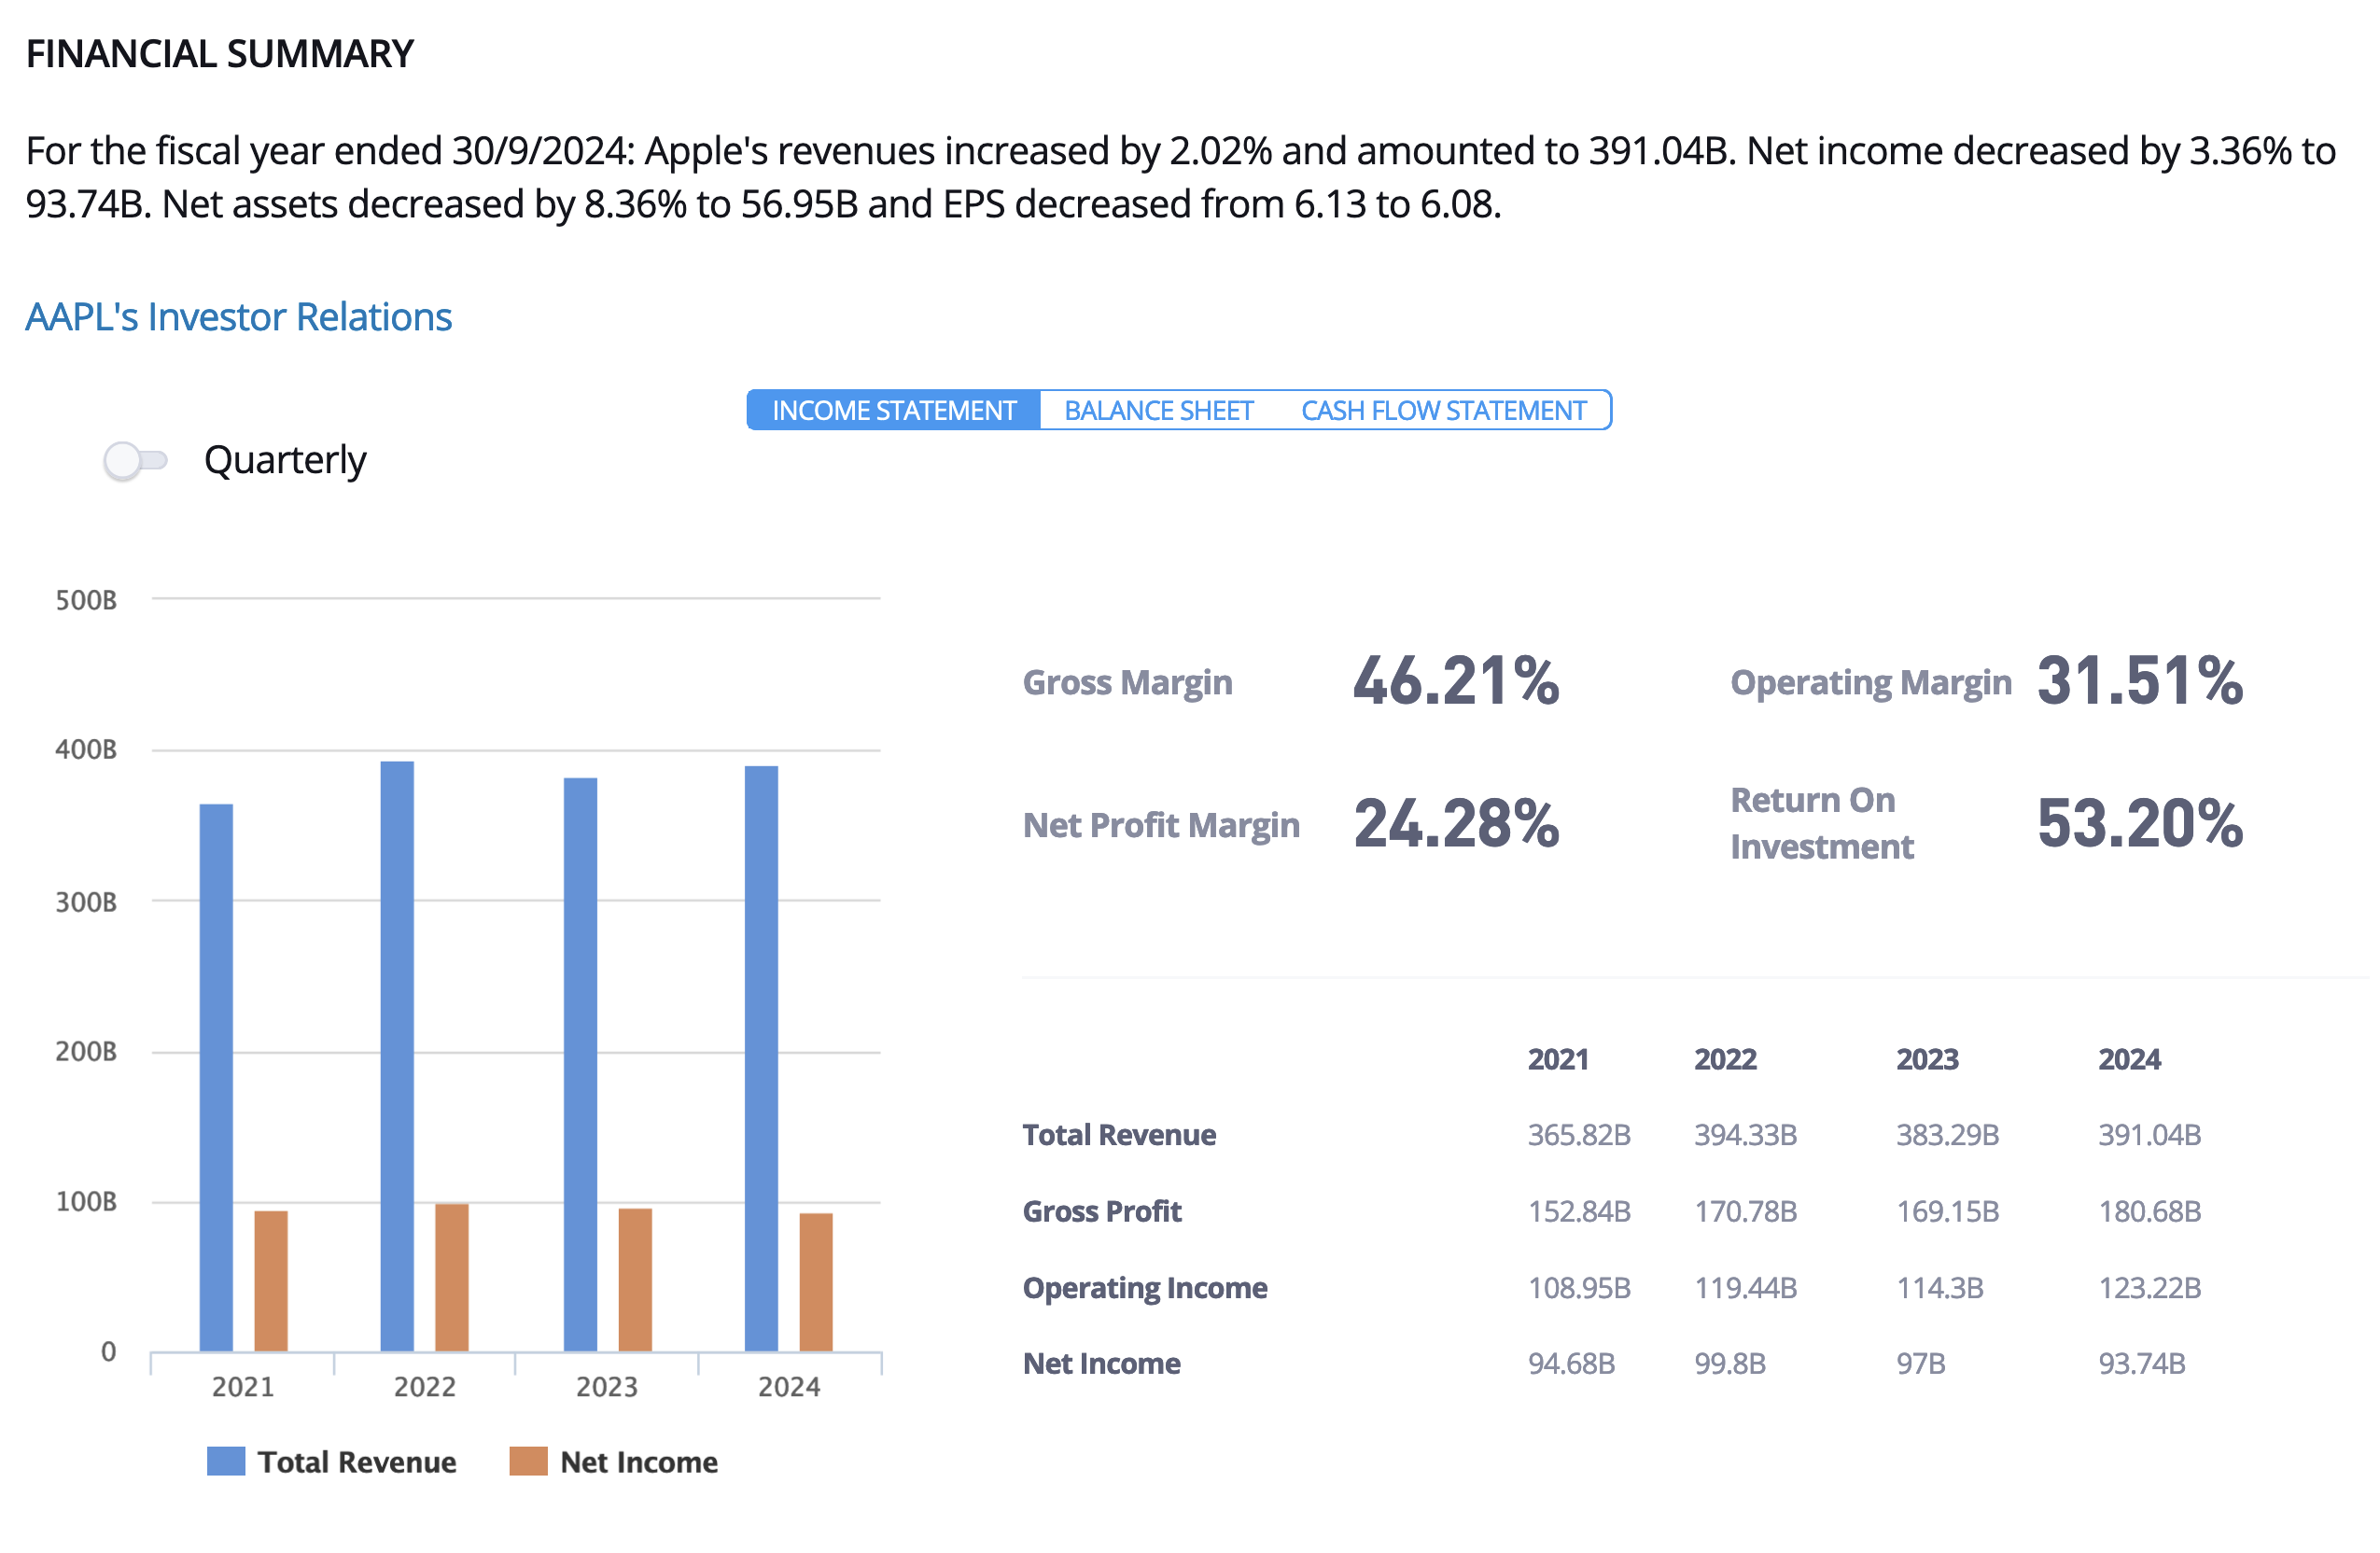Screen dimensions: 2380x1553
Task: Toggle the Quarterly switch
Action: coord(136,461)
